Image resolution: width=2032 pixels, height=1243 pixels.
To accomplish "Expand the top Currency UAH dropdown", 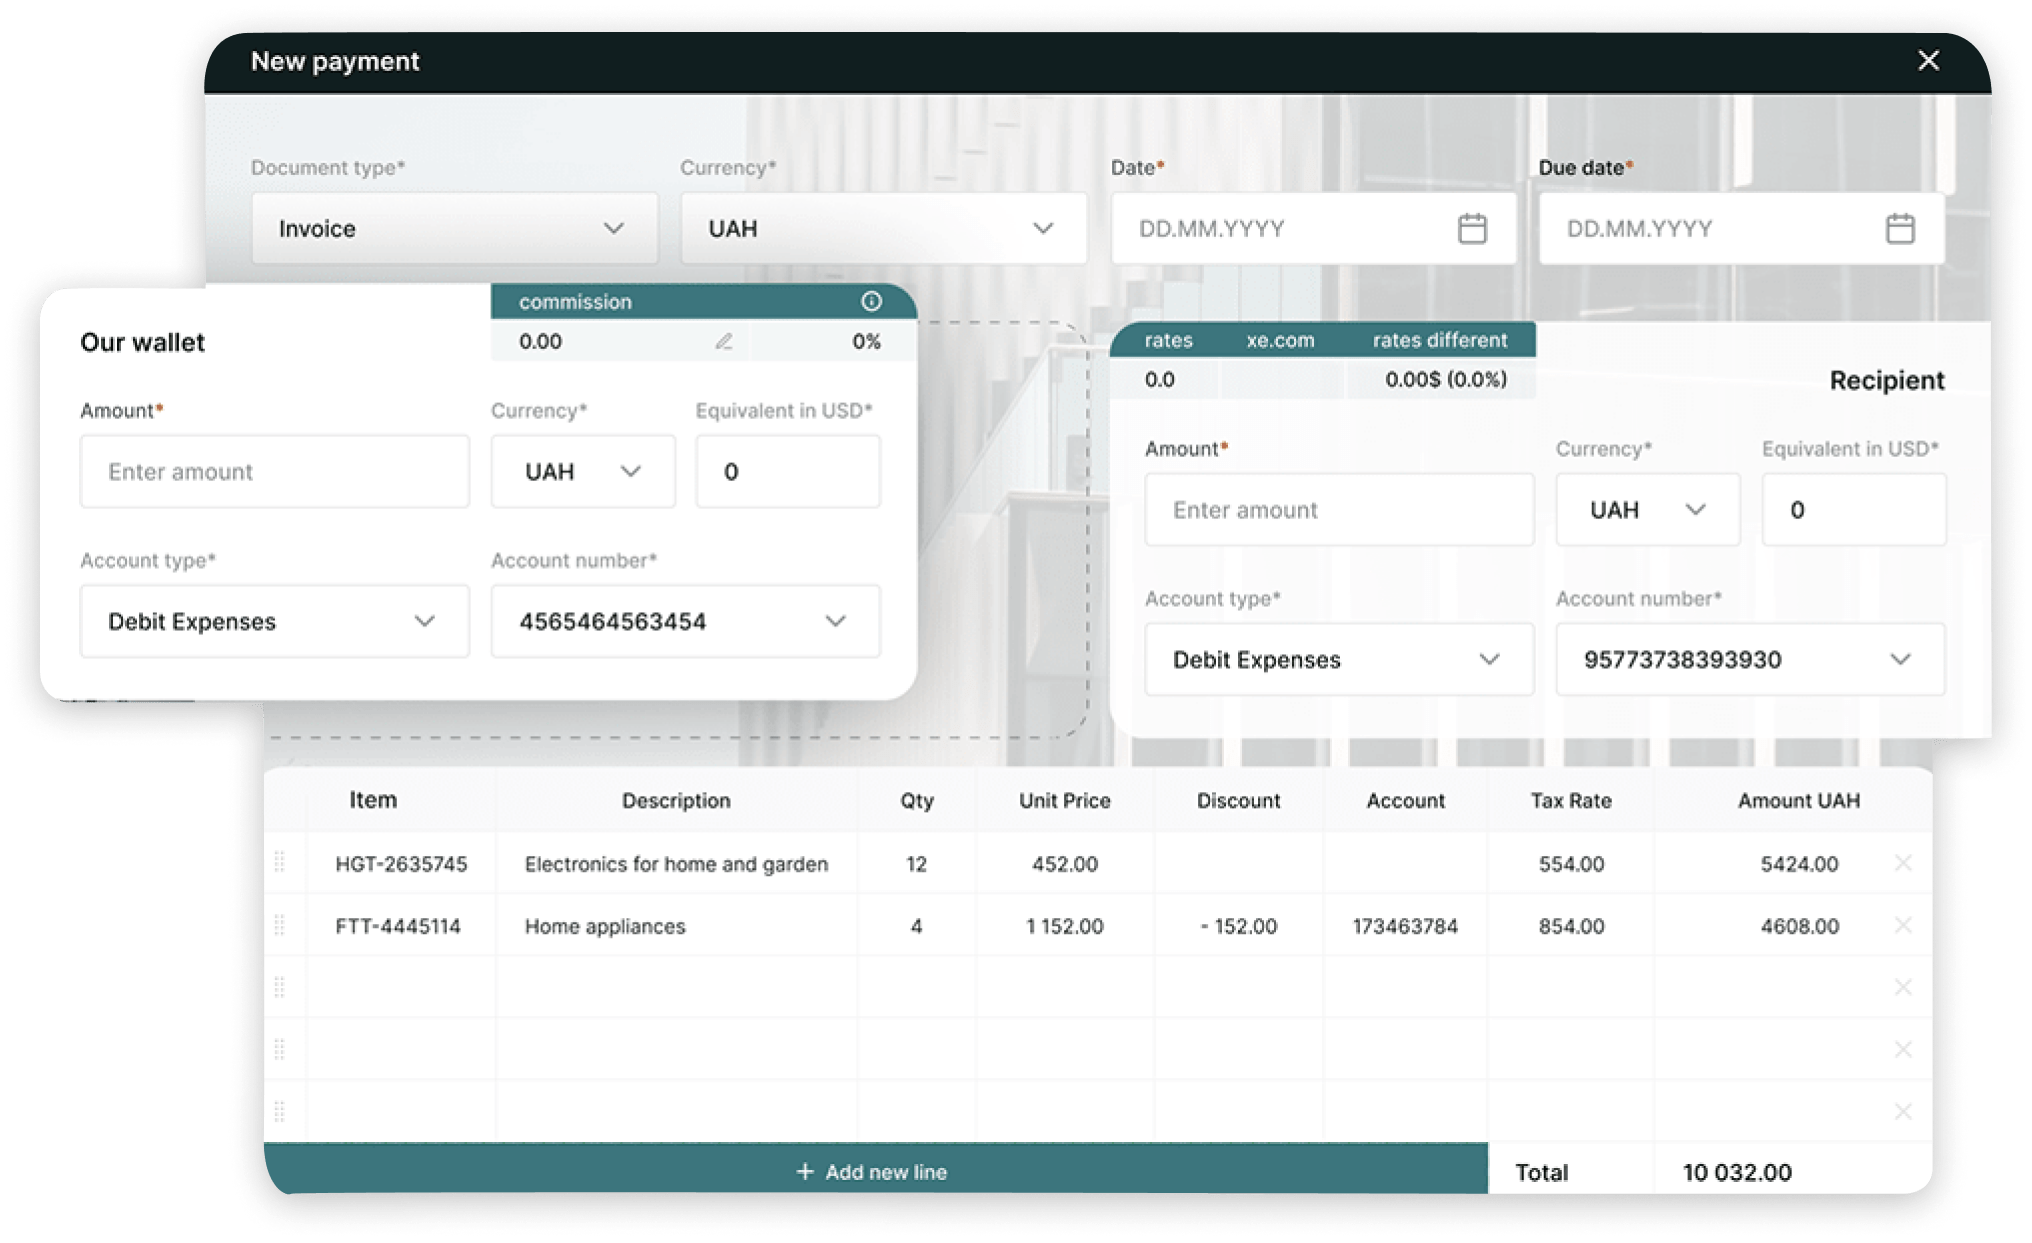I will tap(883, 229).
